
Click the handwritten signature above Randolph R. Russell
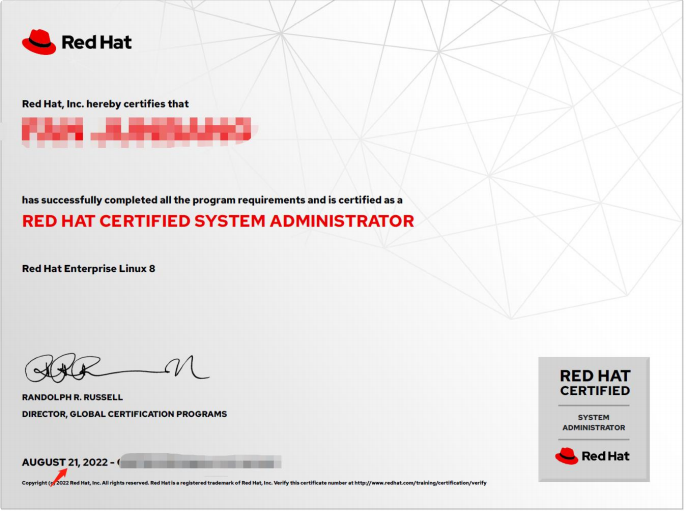pyautogui.click(x=117, y=368)
